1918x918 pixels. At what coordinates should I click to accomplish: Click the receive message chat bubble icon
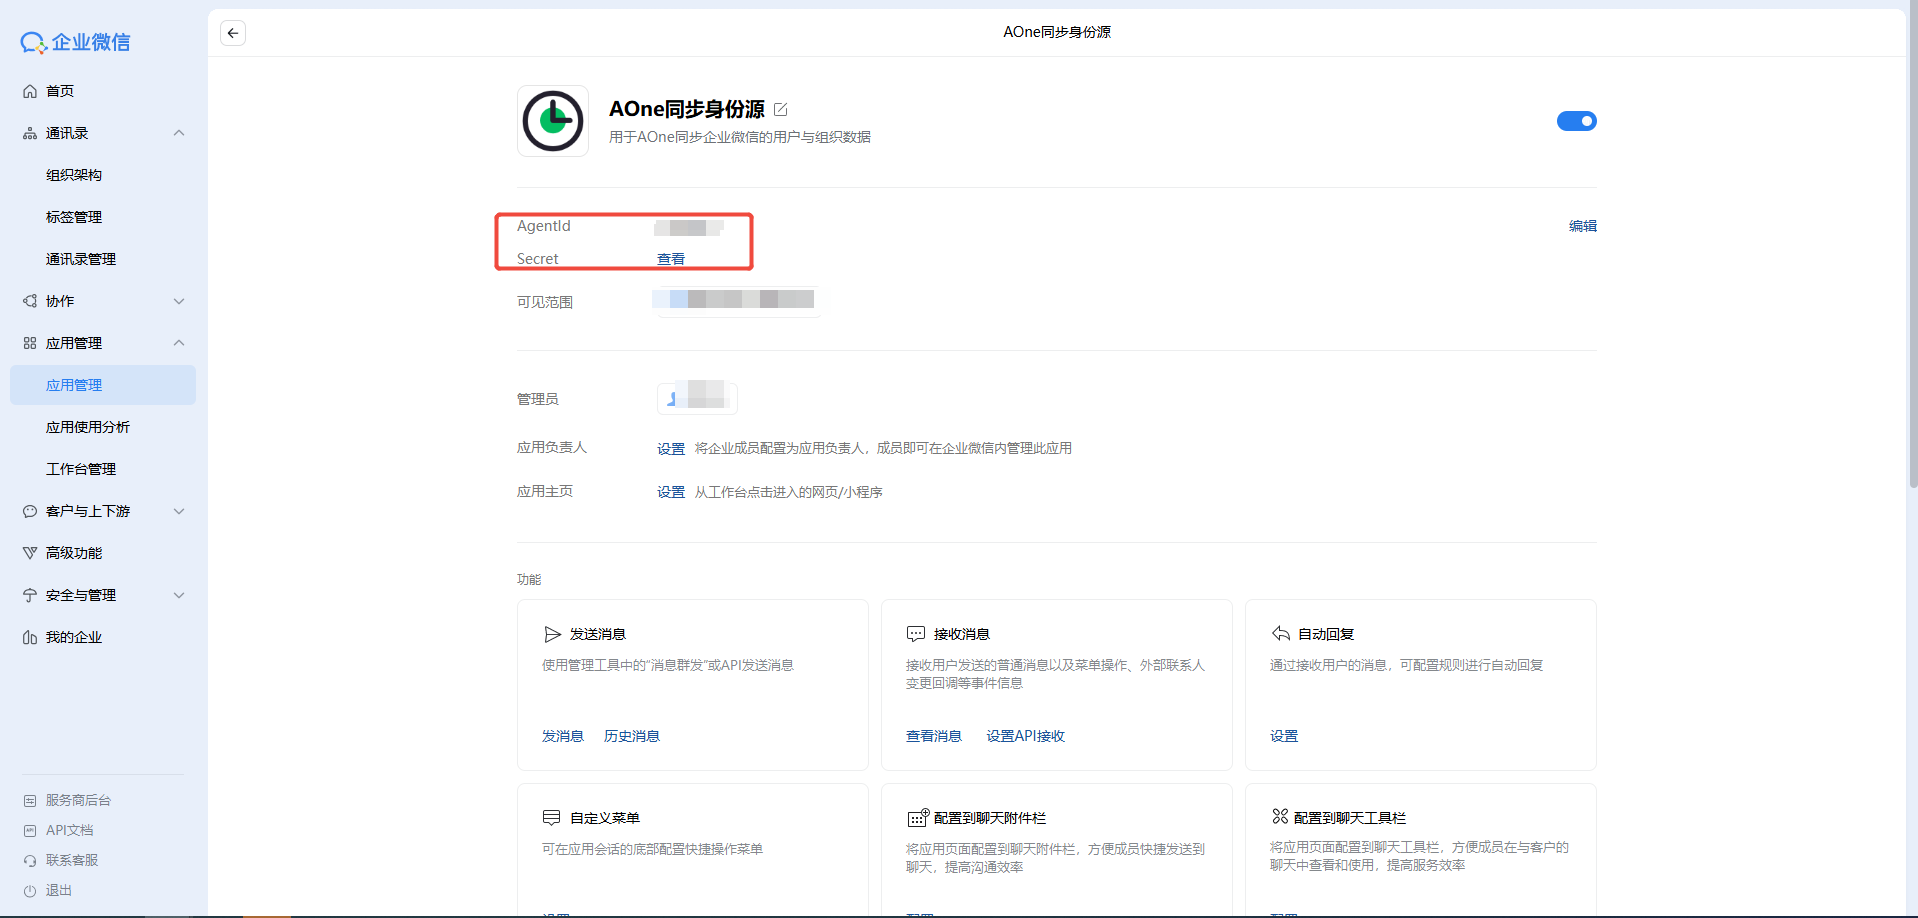click(x=915, y=634)
